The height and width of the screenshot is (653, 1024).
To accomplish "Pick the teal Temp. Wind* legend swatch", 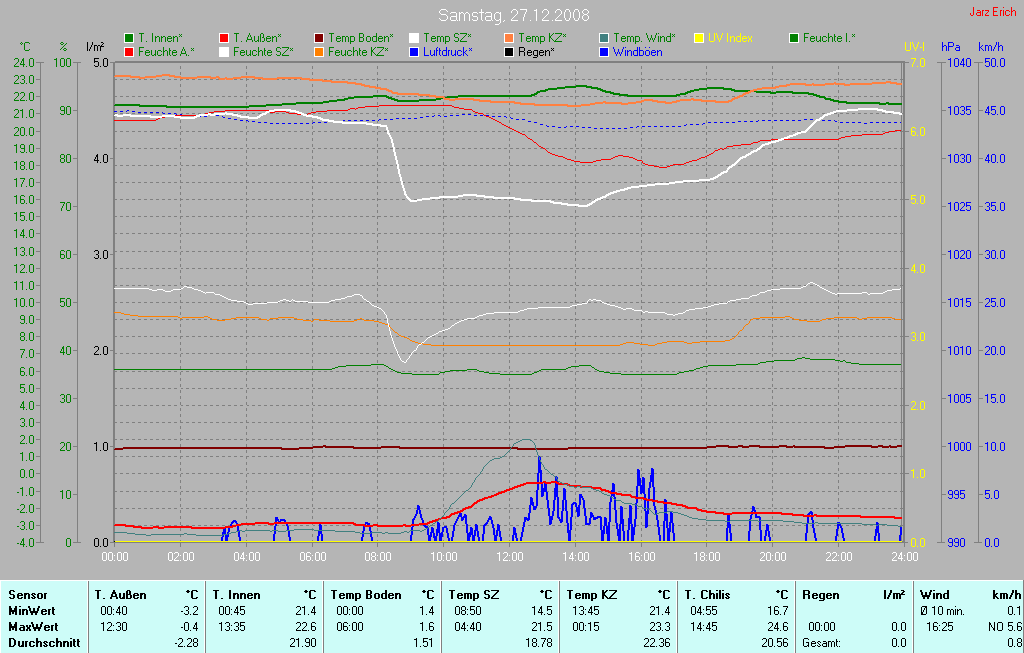I will [604, 39].
